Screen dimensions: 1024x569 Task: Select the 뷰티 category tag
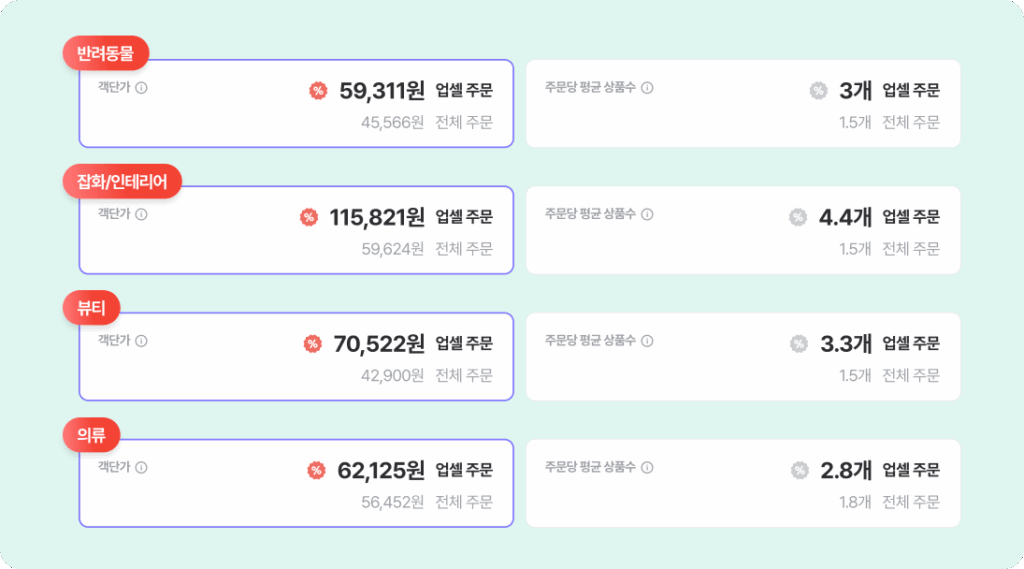click(x=91, y=308)
